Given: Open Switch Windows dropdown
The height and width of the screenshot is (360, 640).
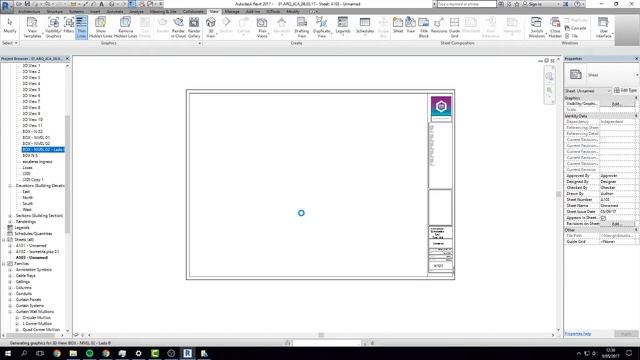Looking at the screenshot, I should point(536,27).
